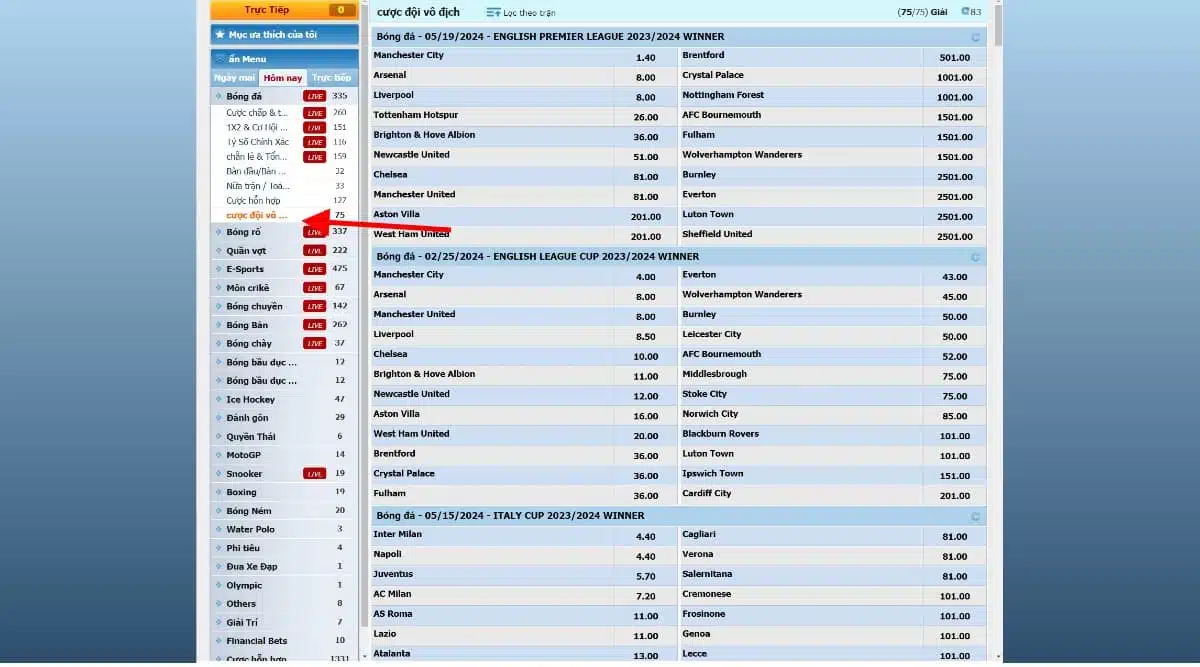Click the LIVE badge beside Bóng chày
This screenshot has height=667, width=1200.
click(x=314, y=343)
